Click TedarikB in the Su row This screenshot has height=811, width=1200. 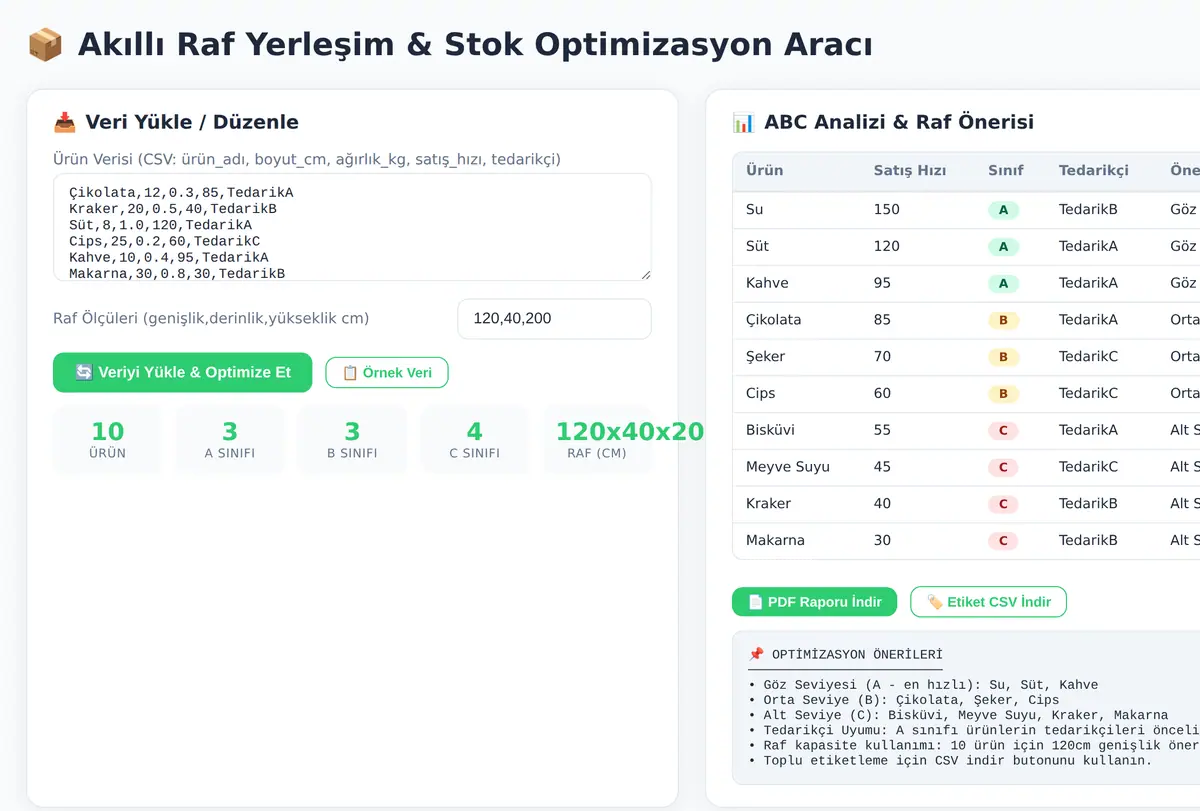(x=1088, y=210)
